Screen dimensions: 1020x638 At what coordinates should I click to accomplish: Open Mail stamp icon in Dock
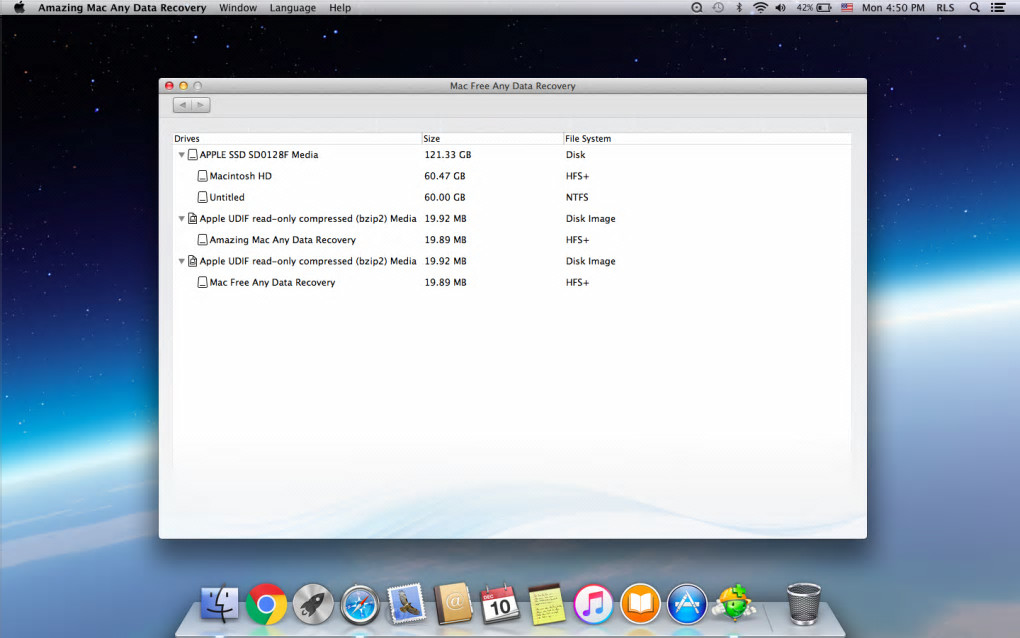(x=406, y=604)
